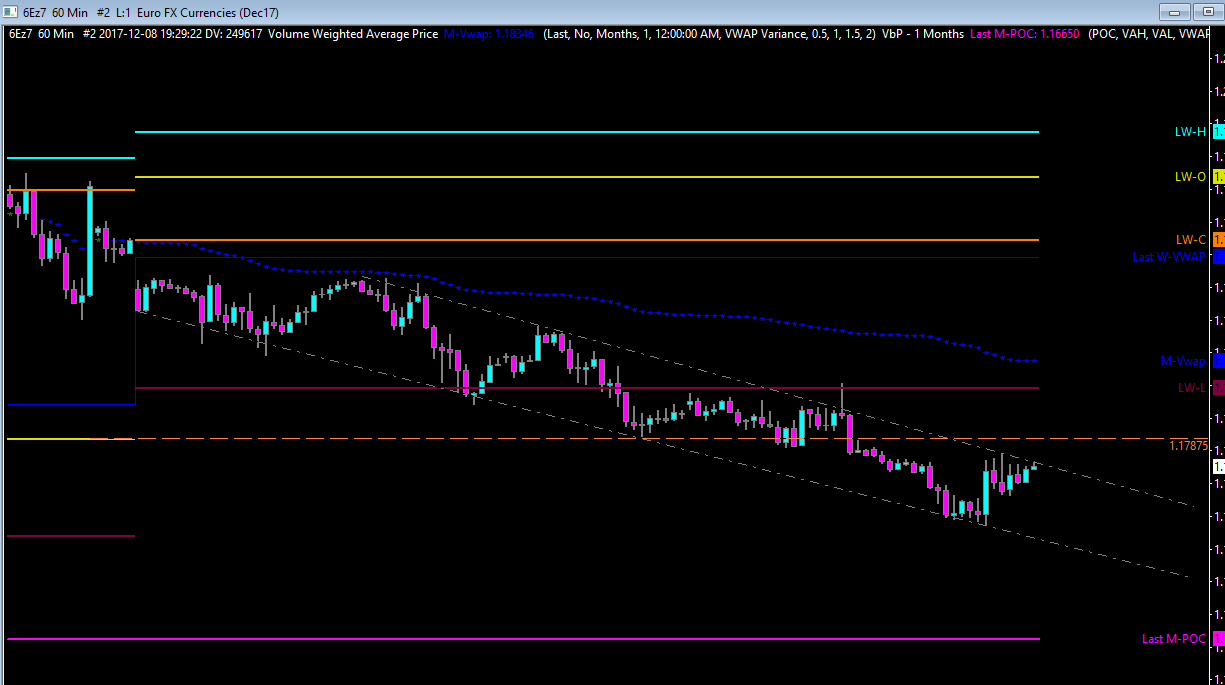Click the yellow LW-O price scale marker
The width and height of the screenshot is (1225, 685).
point(1218,177)
